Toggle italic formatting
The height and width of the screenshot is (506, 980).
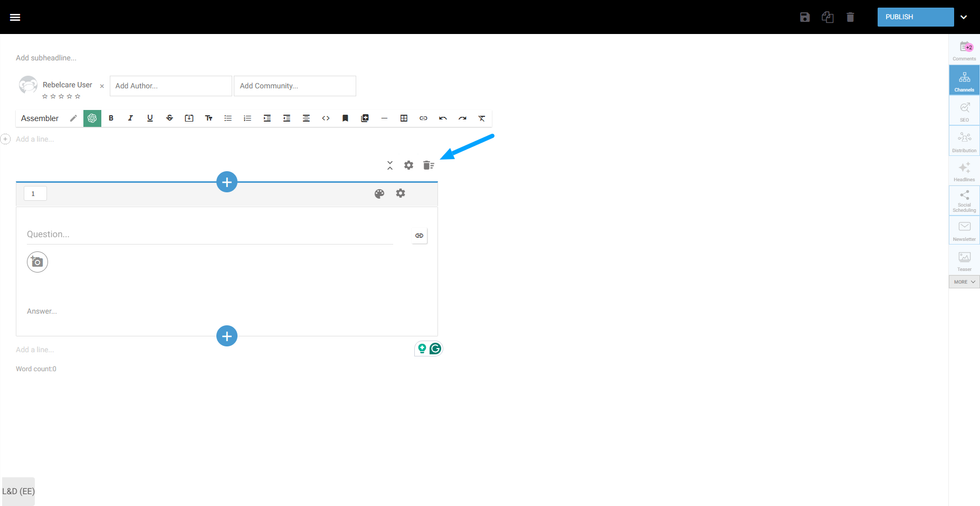click(x=131, y=118)
